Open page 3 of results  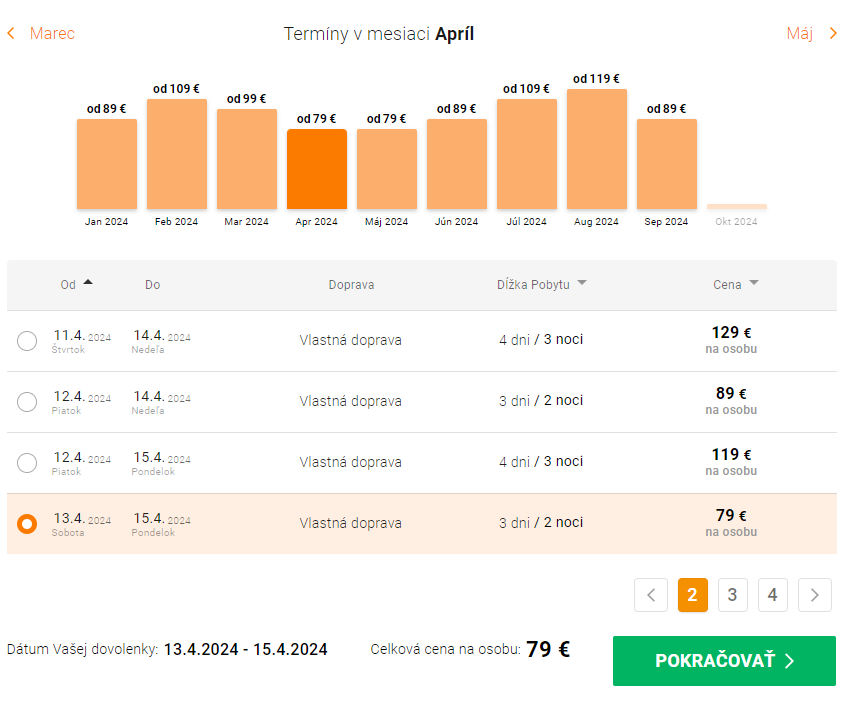[732, 595]
